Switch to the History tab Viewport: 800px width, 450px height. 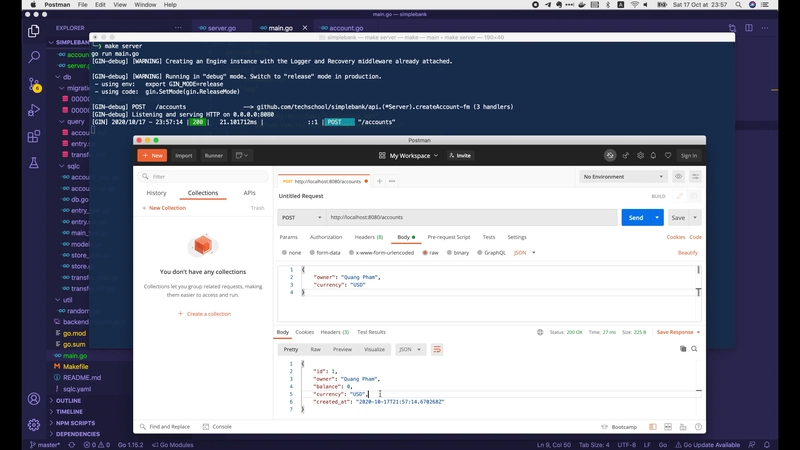tap(156, 193)
